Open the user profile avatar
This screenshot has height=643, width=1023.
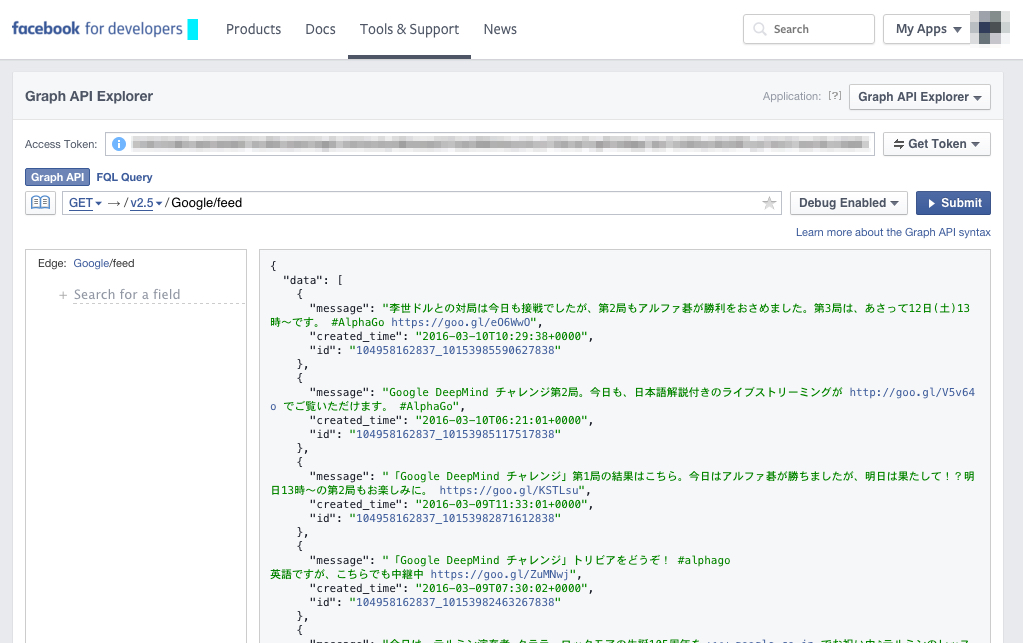point(990,29)
